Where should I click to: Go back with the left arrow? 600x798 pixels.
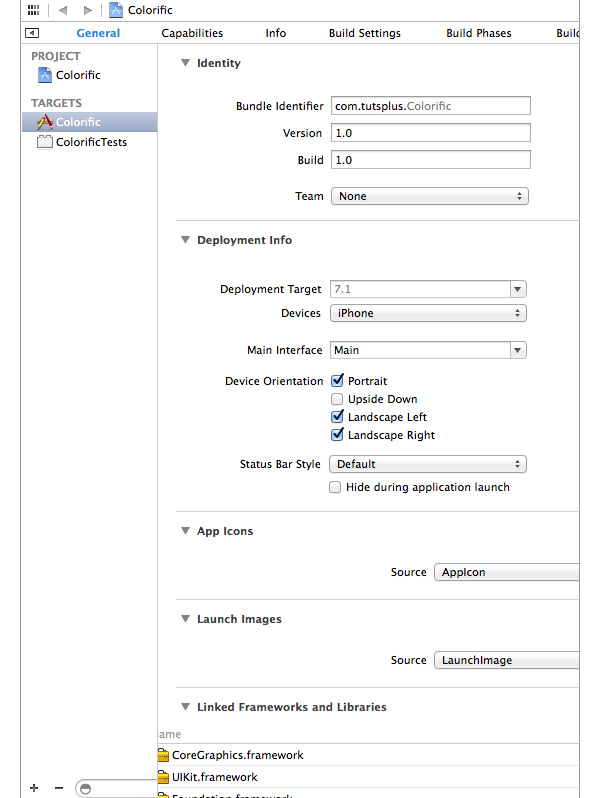[x=63, y=10]
